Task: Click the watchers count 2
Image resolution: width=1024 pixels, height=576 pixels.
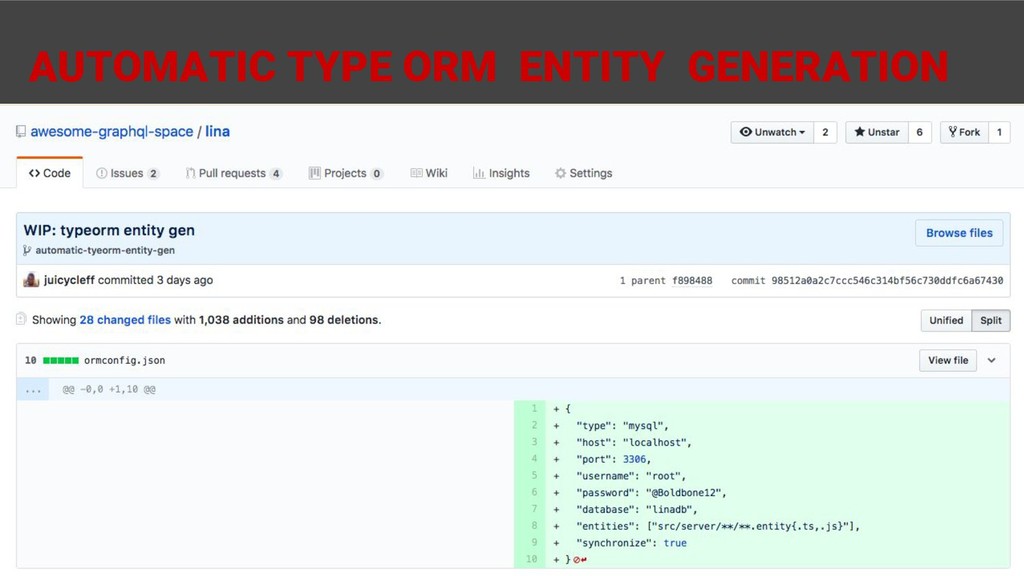Action: tap(825, 132)
